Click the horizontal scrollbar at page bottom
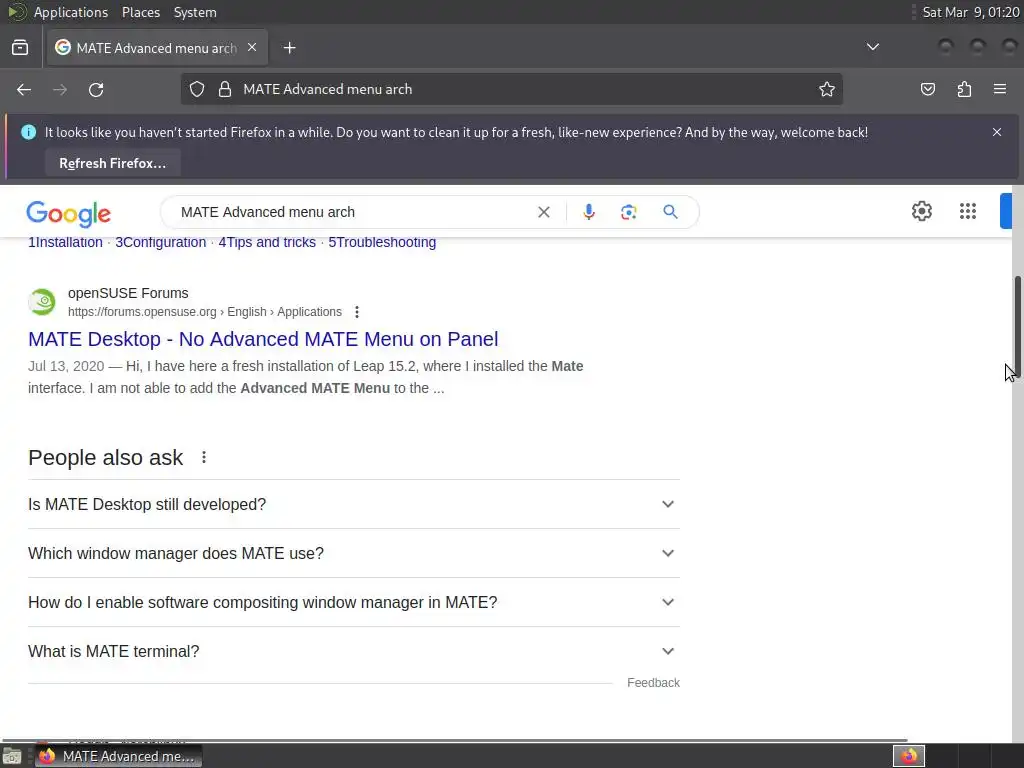Screen dimensions: 1024x768 point(455,740)
